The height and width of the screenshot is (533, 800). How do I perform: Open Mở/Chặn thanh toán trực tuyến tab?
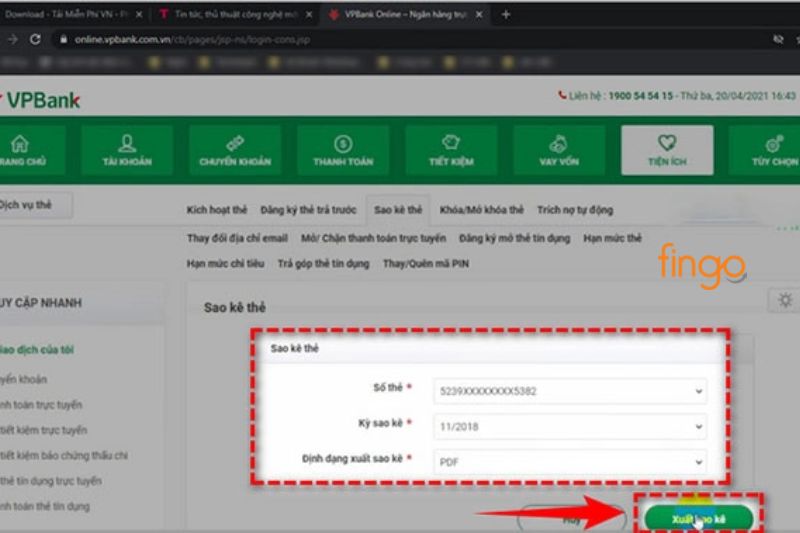tap(373, 238)
